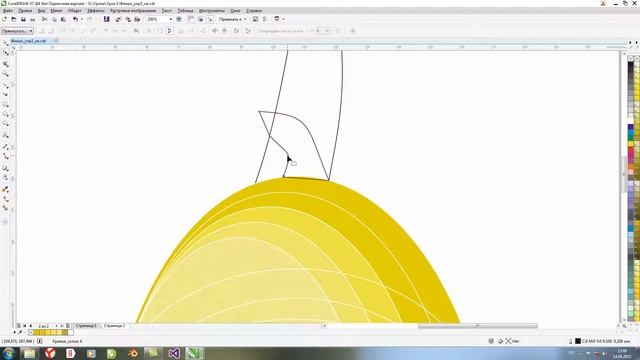Image resolution: width=640 pixels, height=360 pixels.
Task: Select the Connector tool
Action: pyautogui.click(x=5, y=156)
